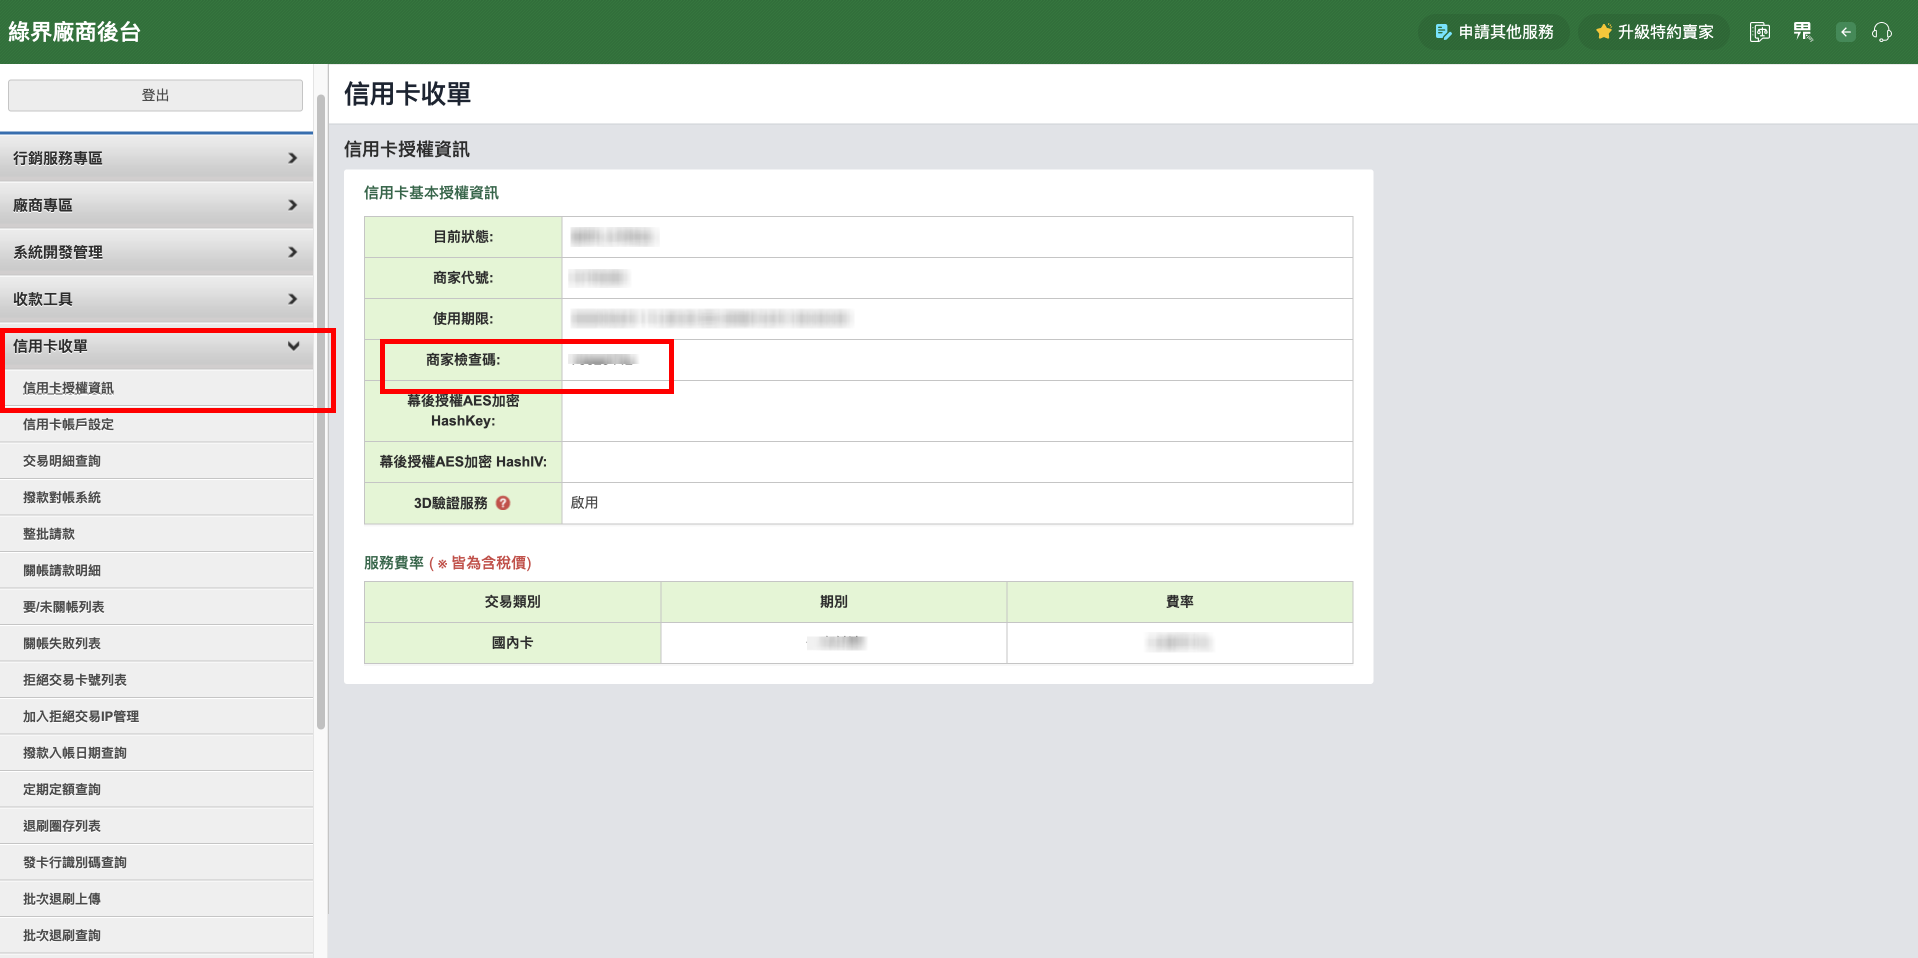Image resolution: width=1918 pixels, height=958 pixels.
Task: Click the 3D驗證服務 help question mark icon
Action: pyautogui.click(x=503, y=503)
